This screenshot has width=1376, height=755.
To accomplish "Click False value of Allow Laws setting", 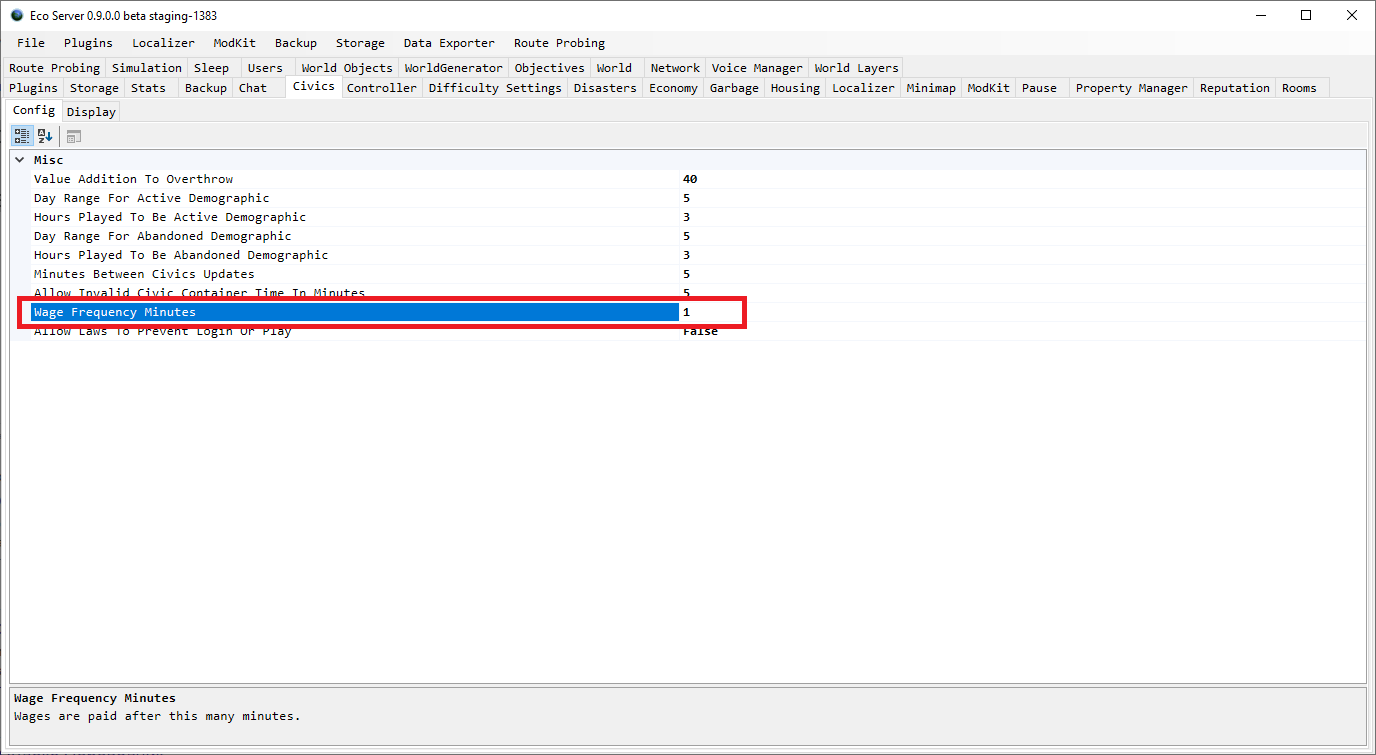I will pos(701,331).
